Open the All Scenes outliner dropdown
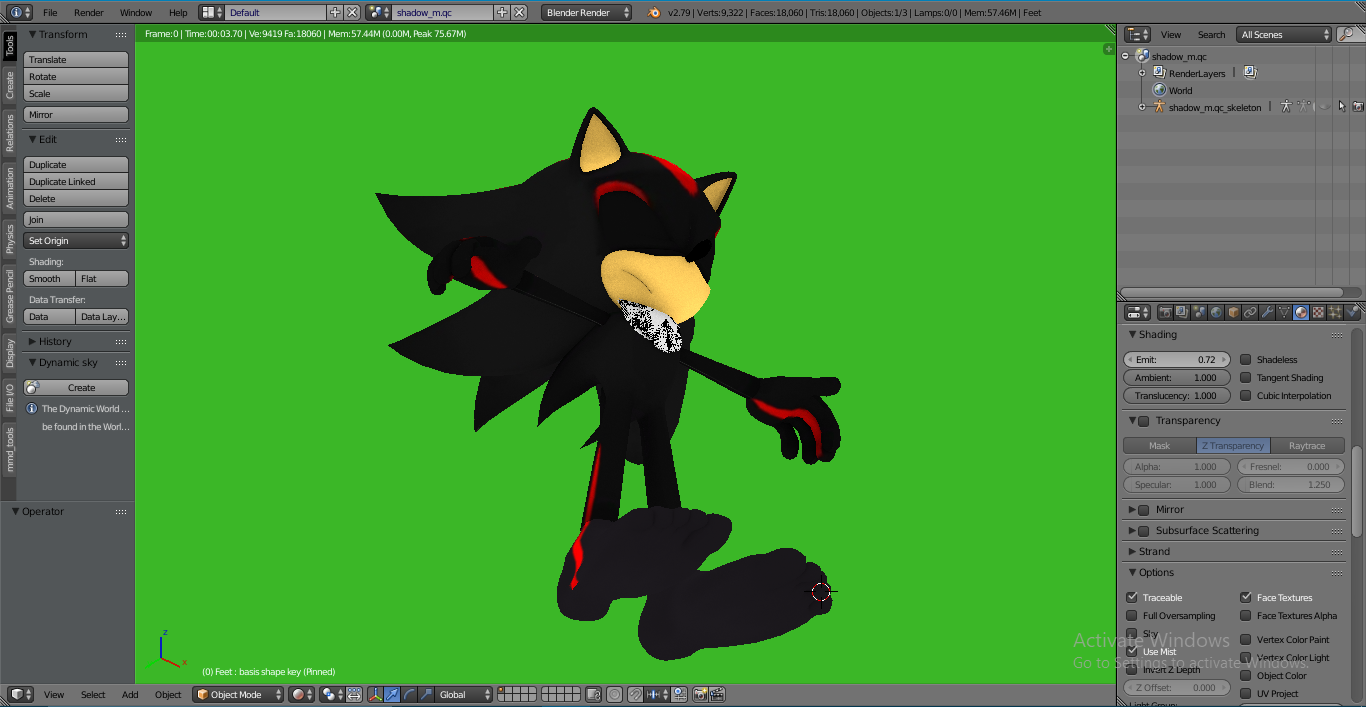This screenshot has height=707, width=1366. point(1285,34)
